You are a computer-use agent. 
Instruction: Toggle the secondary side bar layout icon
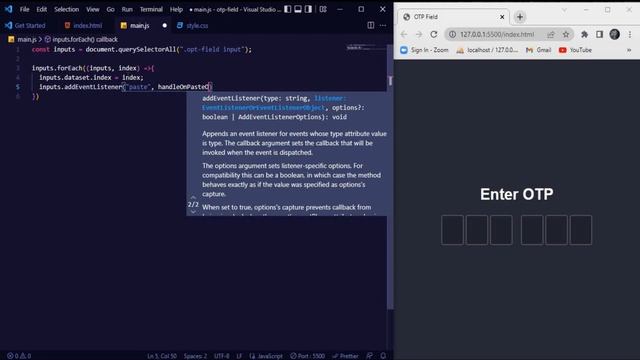(308, 9)
